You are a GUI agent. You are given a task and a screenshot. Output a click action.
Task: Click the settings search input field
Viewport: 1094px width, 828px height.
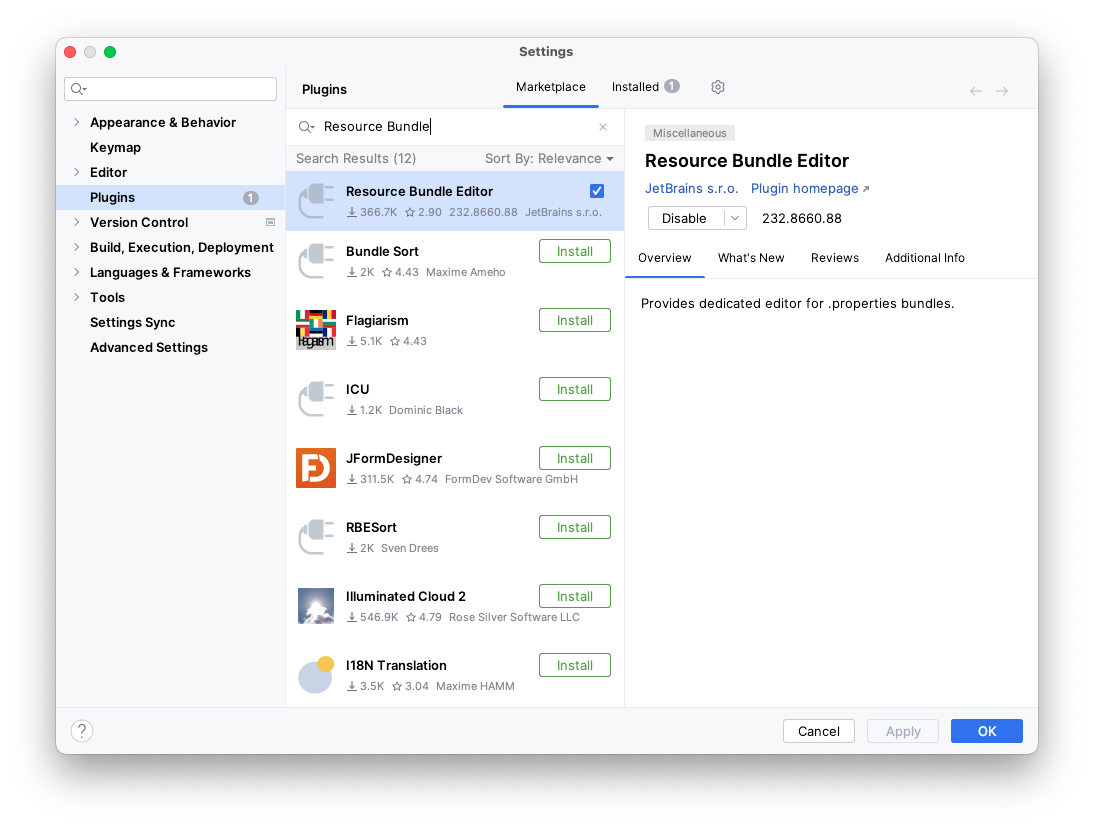(180, 89)
